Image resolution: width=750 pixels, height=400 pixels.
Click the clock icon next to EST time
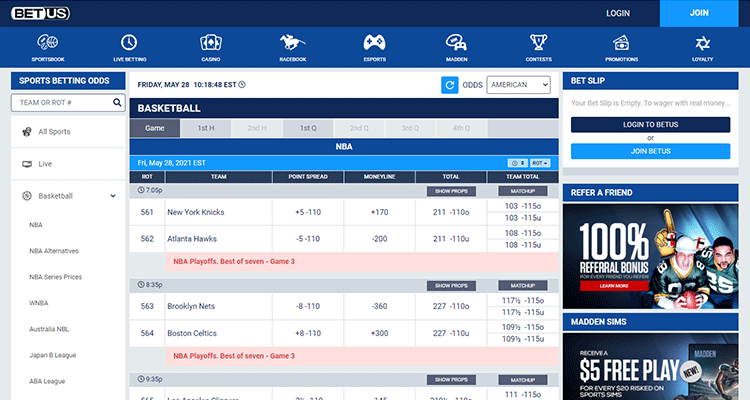tap(242, 85)
